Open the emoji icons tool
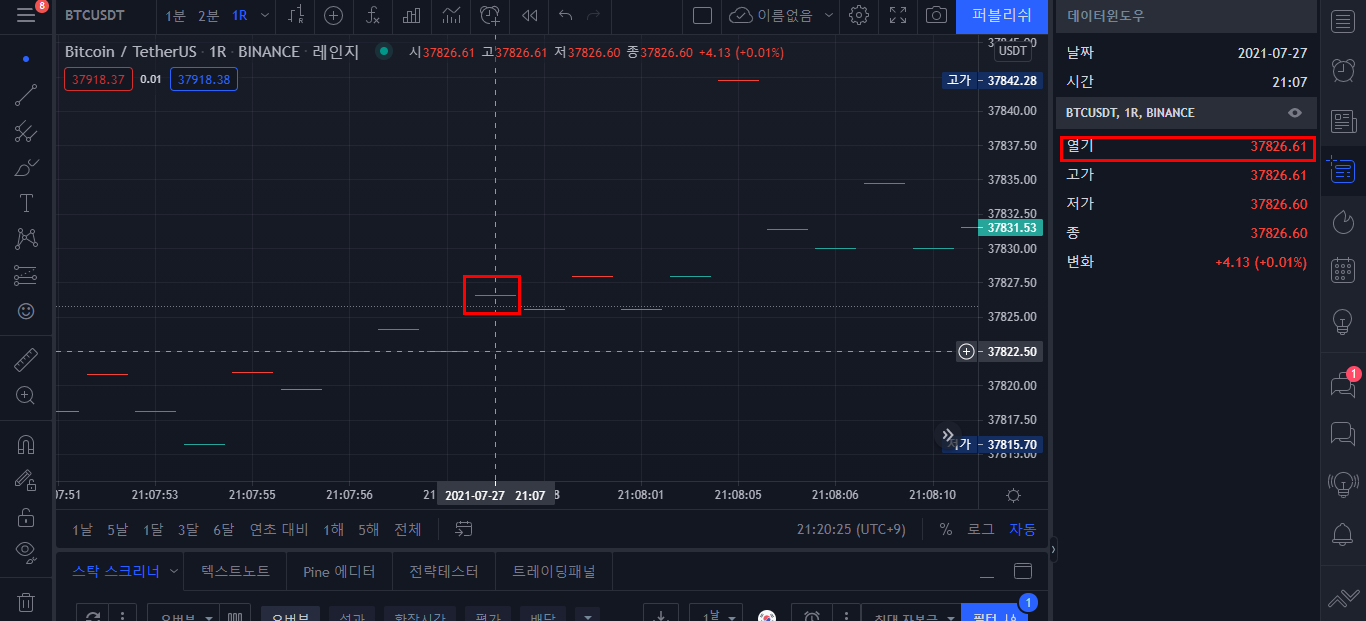Viewport: 1366px width, 621px height. click(x=26, y=311)
